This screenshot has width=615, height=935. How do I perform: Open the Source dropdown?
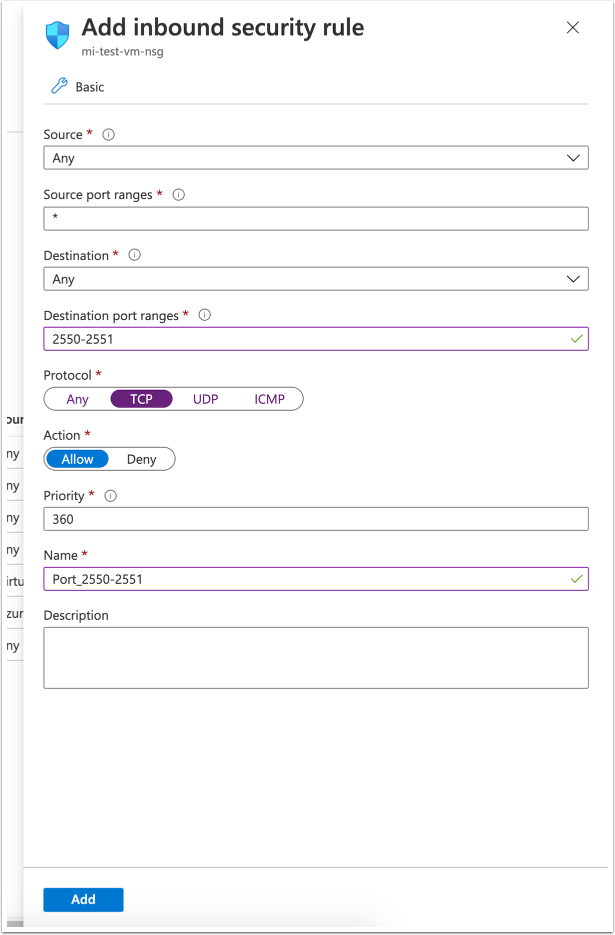[316, 158]
